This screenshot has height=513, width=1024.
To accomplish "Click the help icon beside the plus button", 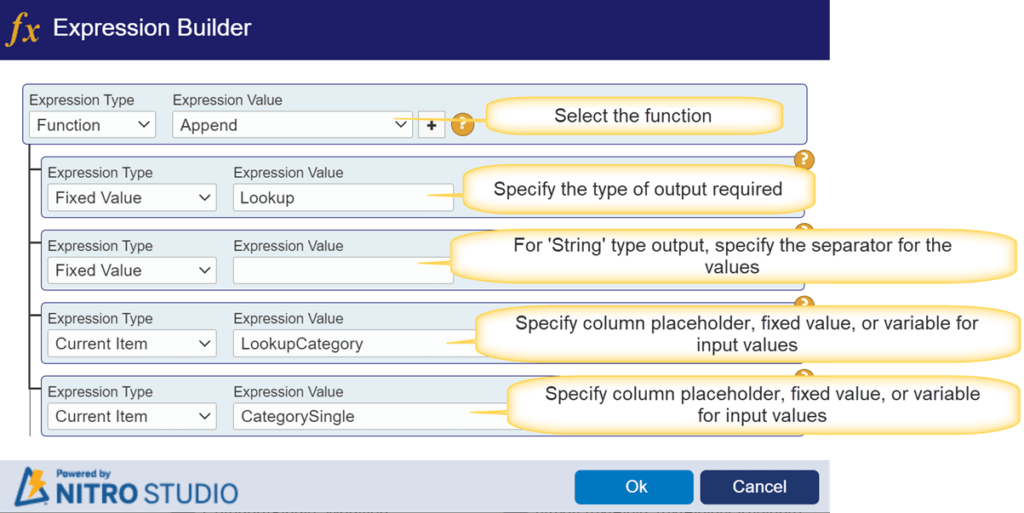I will click(x=462, y=124).
